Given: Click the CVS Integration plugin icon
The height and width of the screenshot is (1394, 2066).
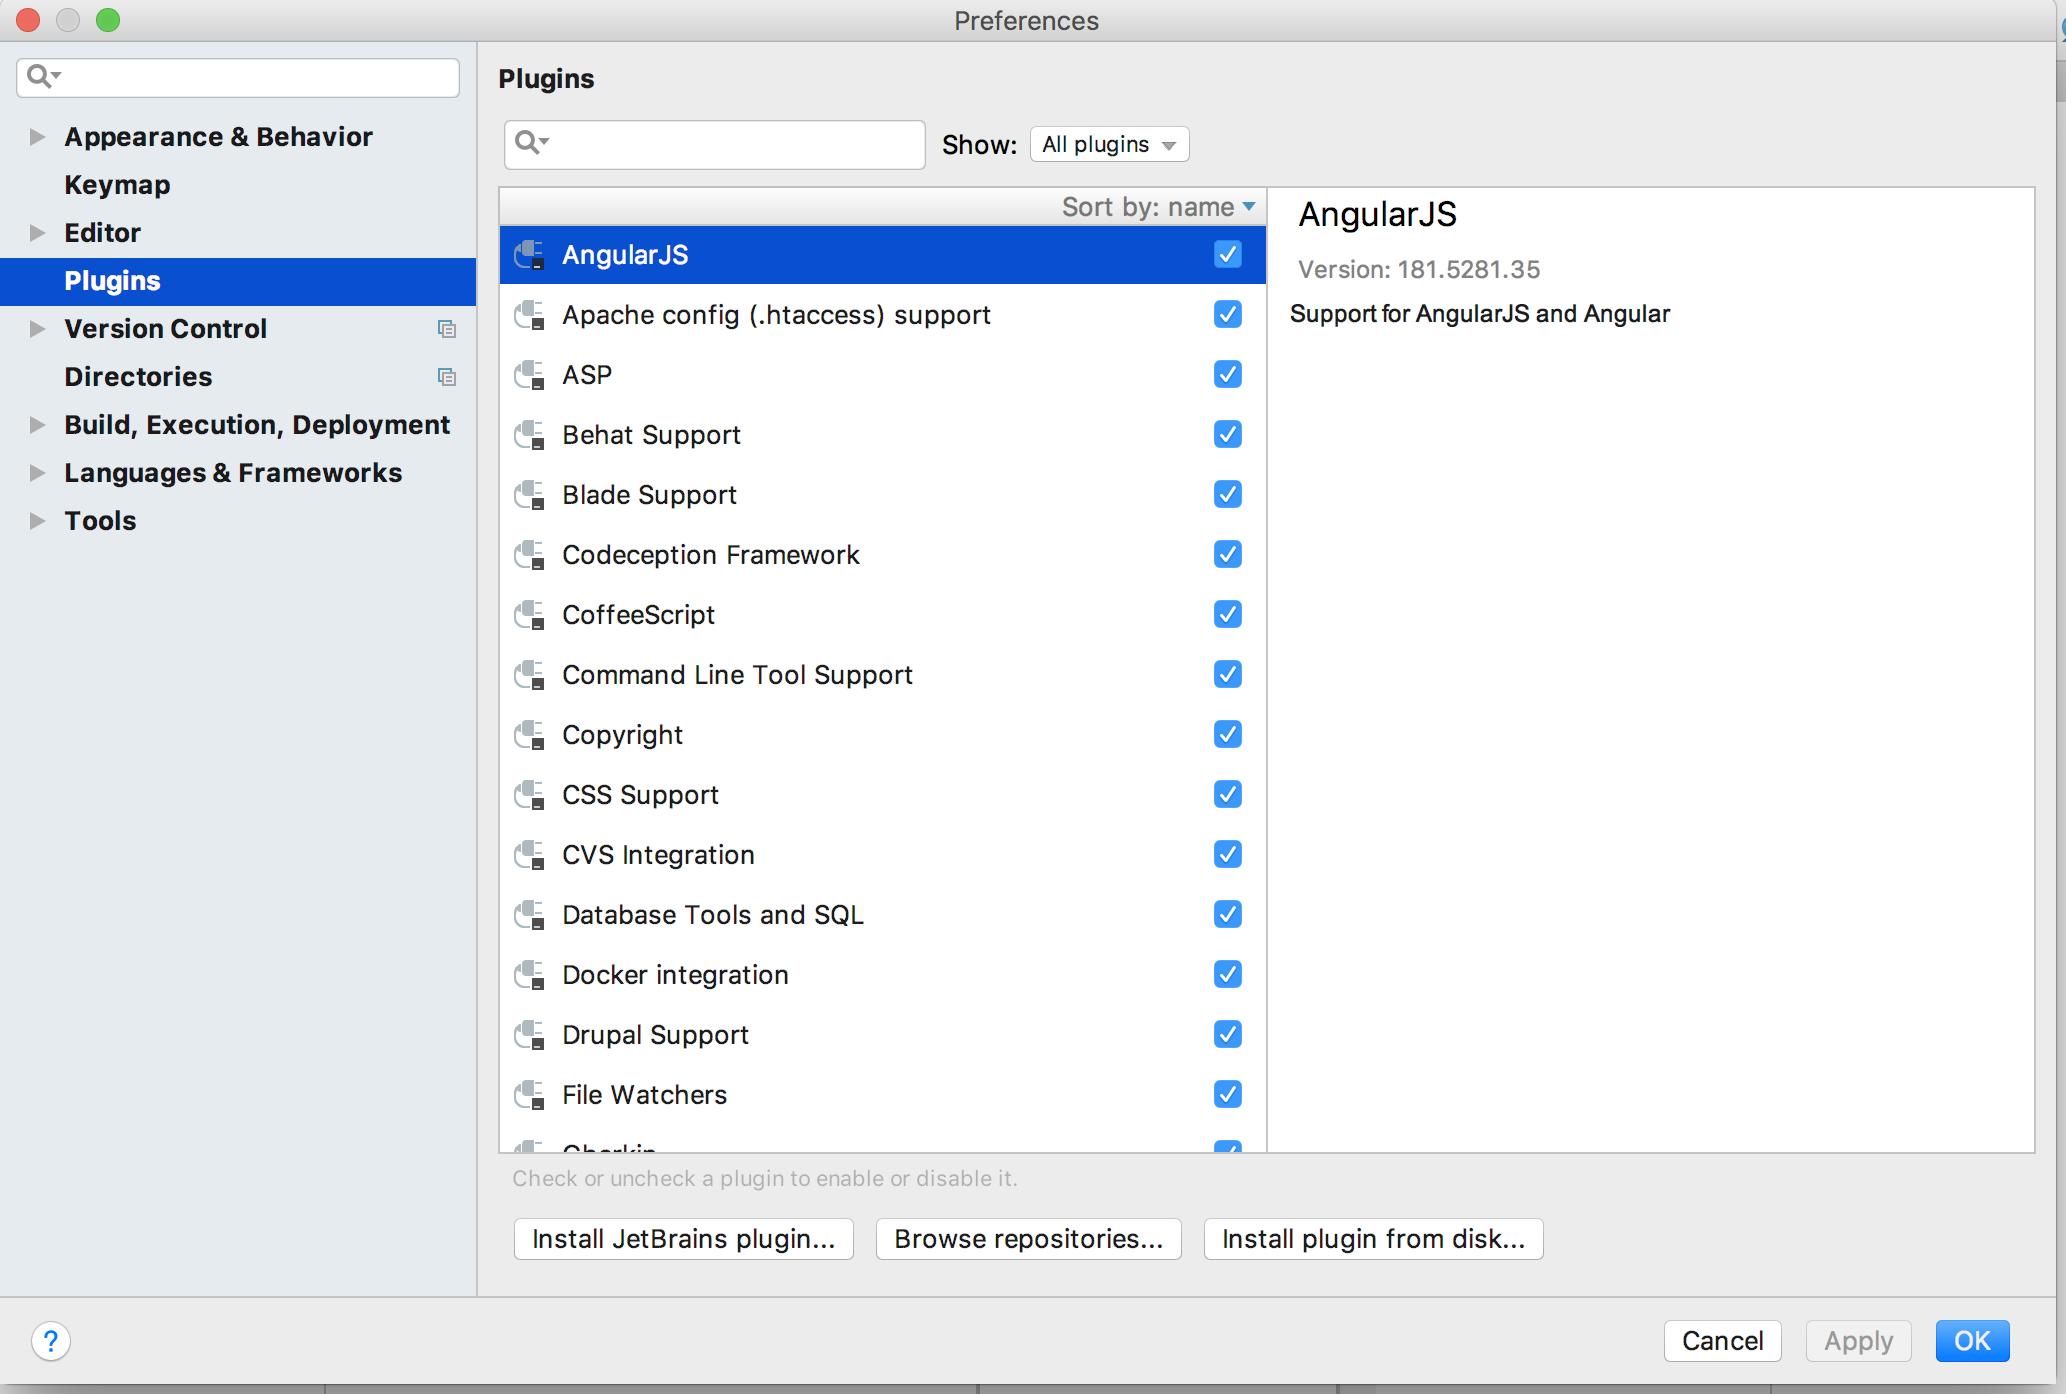Looking at the screenshot, I should click(529, 855).
